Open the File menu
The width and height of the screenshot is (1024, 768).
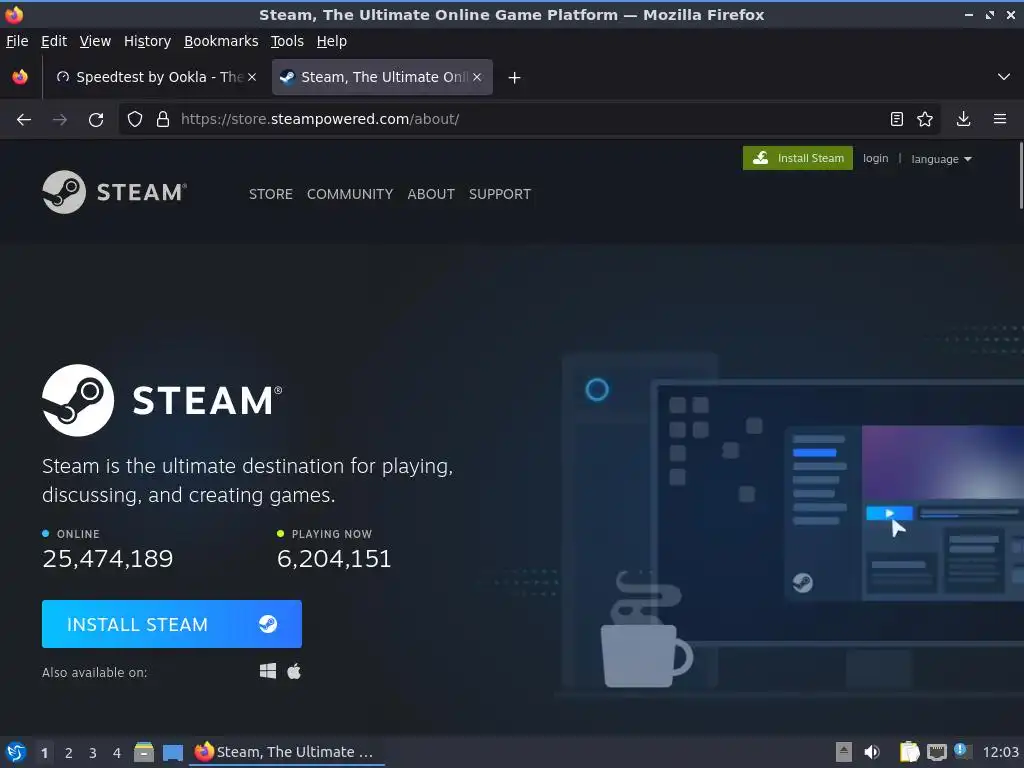pos(17,41)
